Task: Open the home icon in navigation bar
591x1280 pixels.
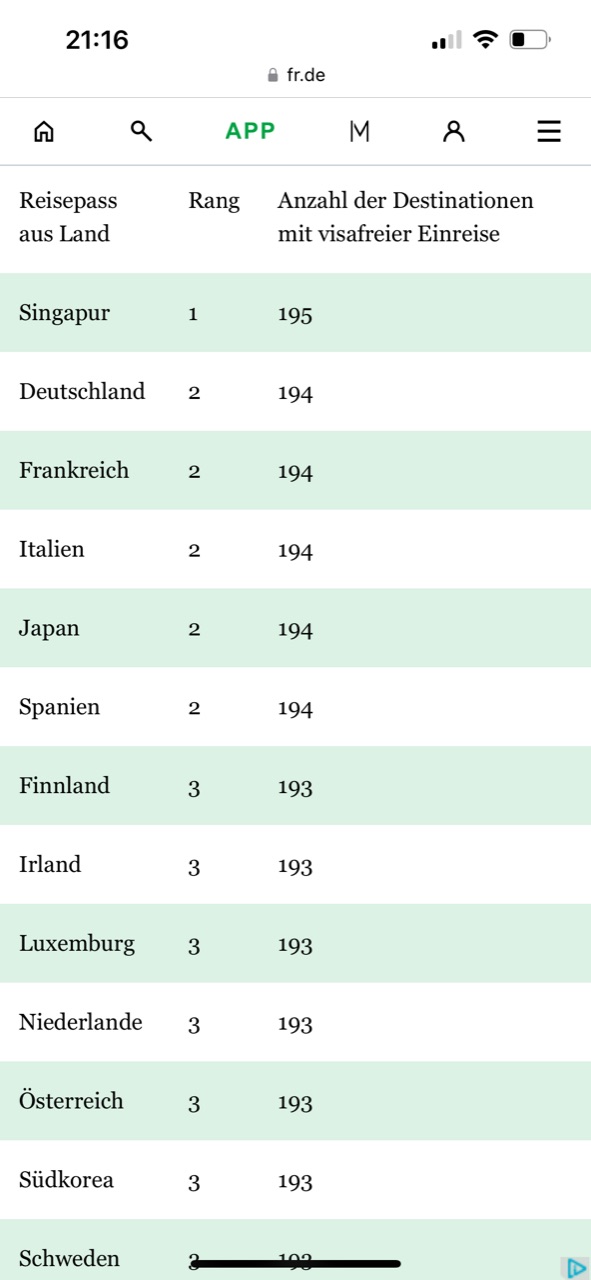Action: (43, 131)
